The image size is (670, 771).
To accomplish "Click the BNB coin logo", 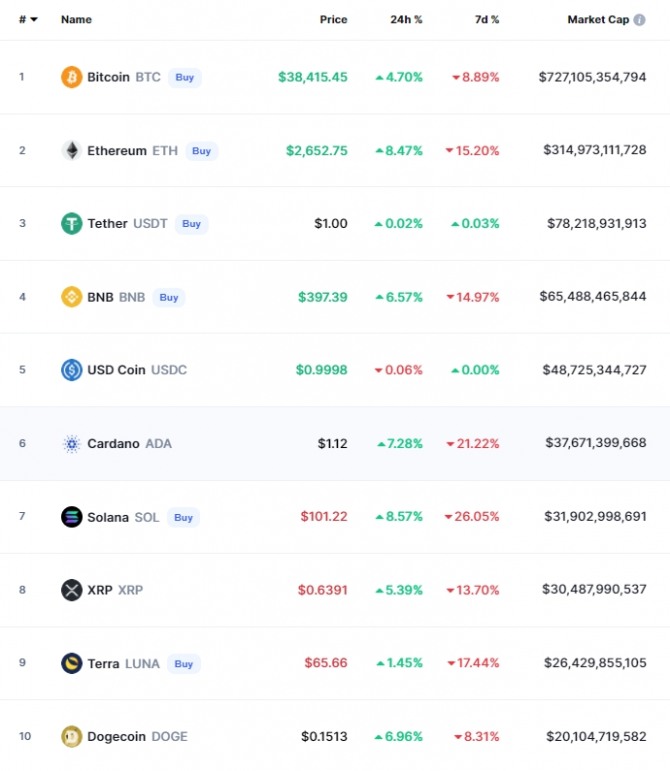I will 71,297.
